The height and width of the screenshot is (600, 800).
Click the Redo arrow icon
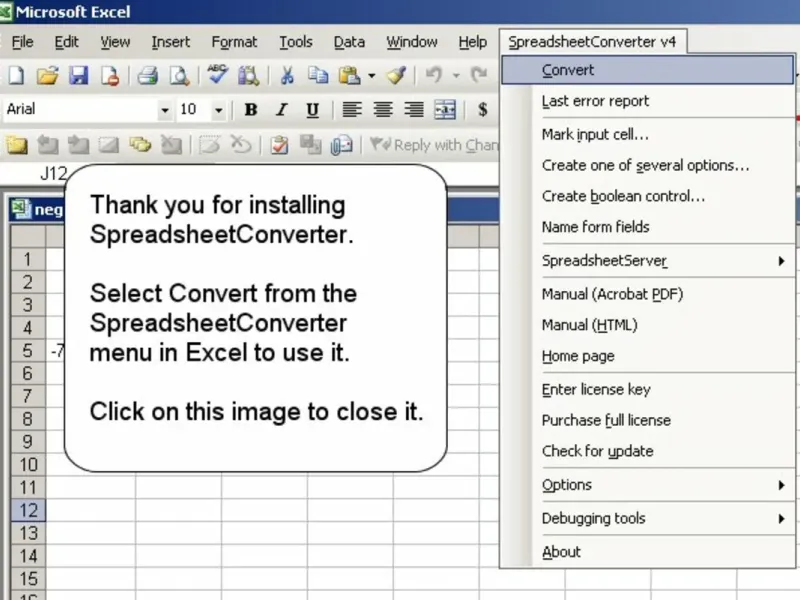[479, 76]
